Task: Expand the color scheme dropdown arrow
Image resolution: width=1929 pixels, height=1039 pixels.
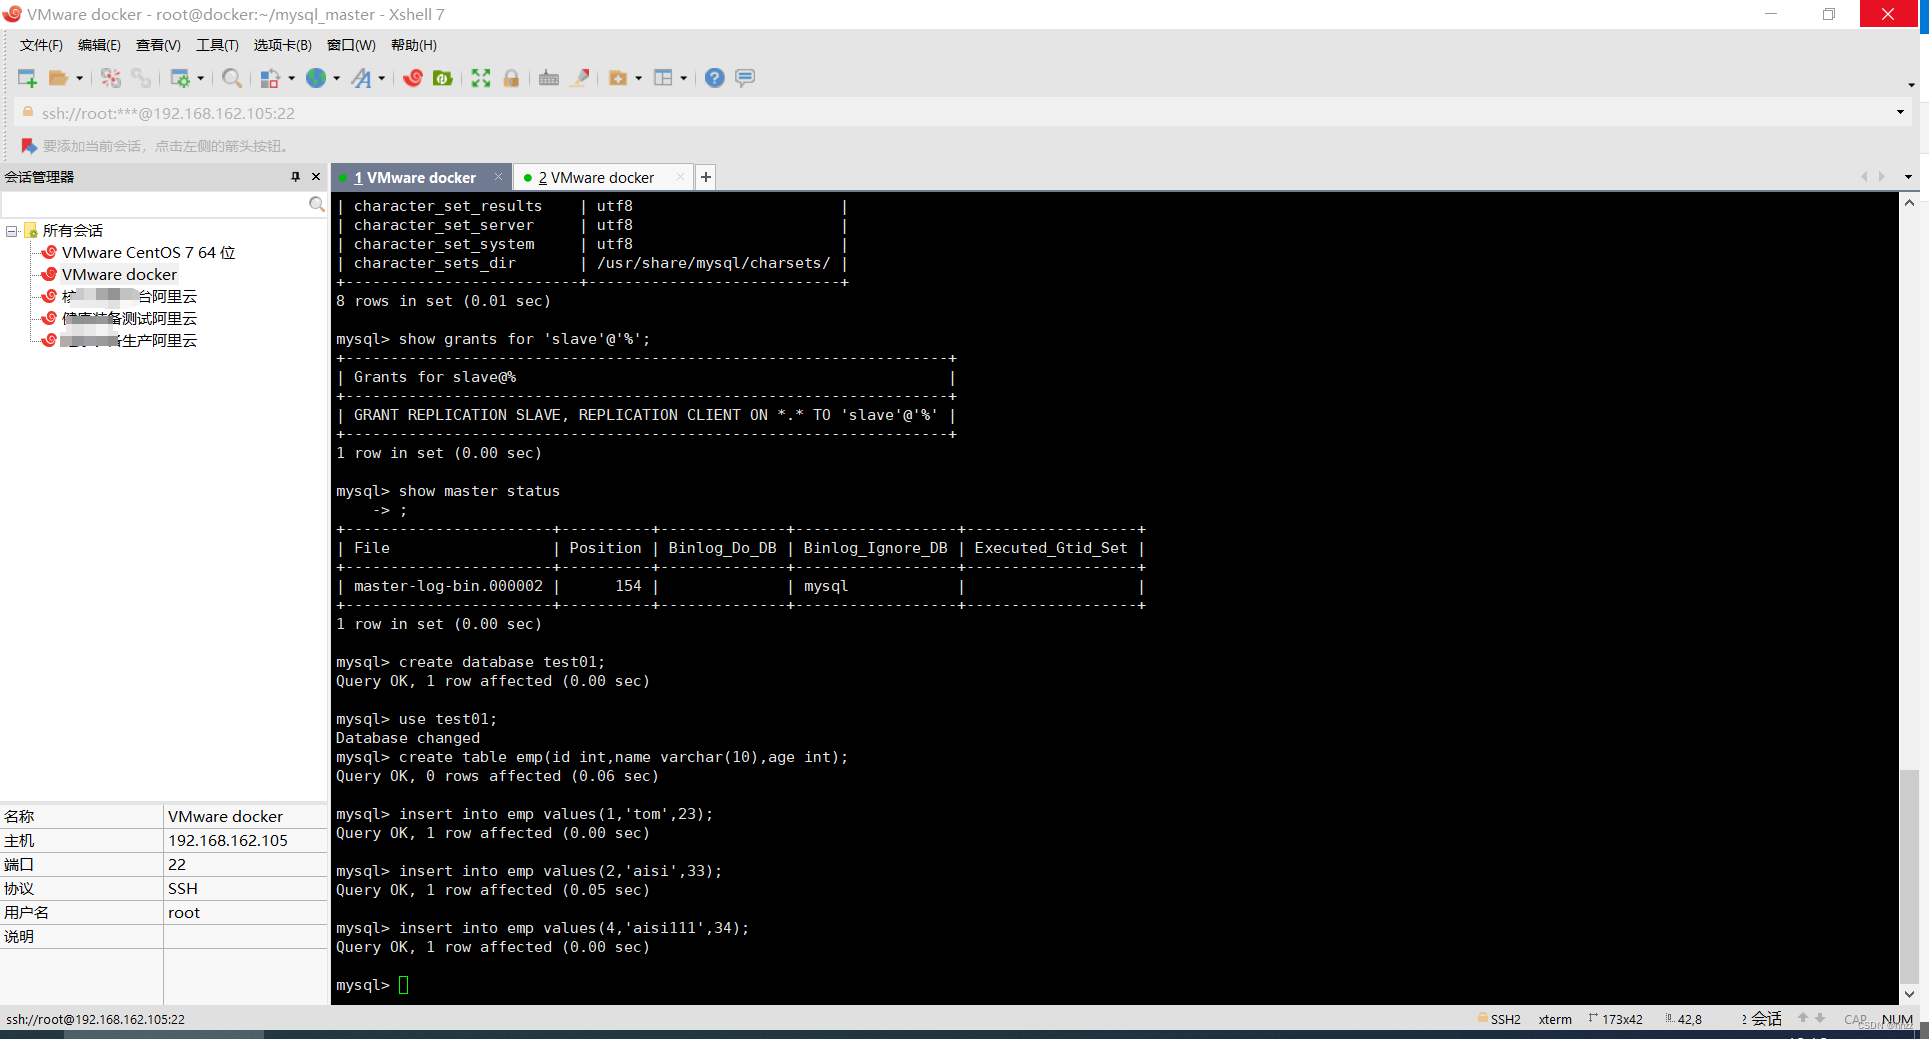Action: coord(291,78)
